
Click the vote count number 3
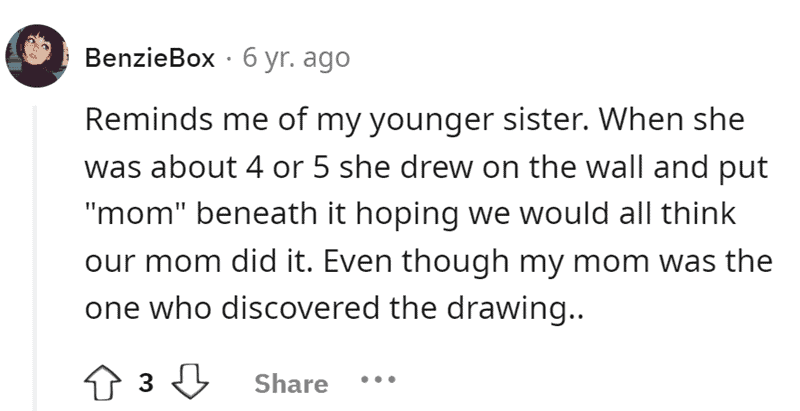coord(146,383)
